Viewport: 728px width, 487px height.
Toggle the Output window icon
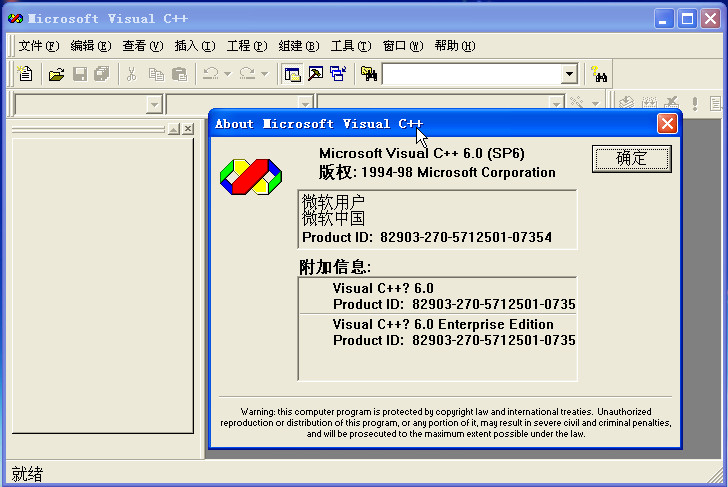point(316,74)
